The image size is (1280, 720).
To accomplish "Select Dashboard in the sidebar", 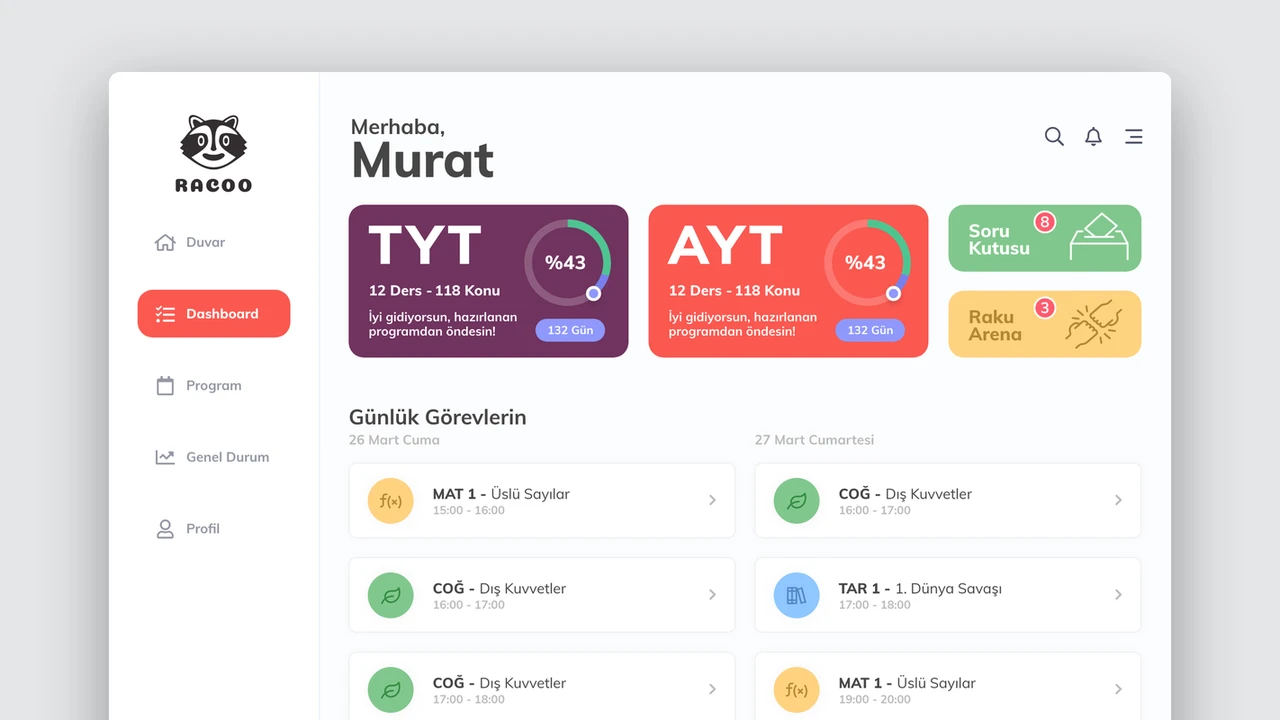I will pyautogui.click(x=214, y=314).
